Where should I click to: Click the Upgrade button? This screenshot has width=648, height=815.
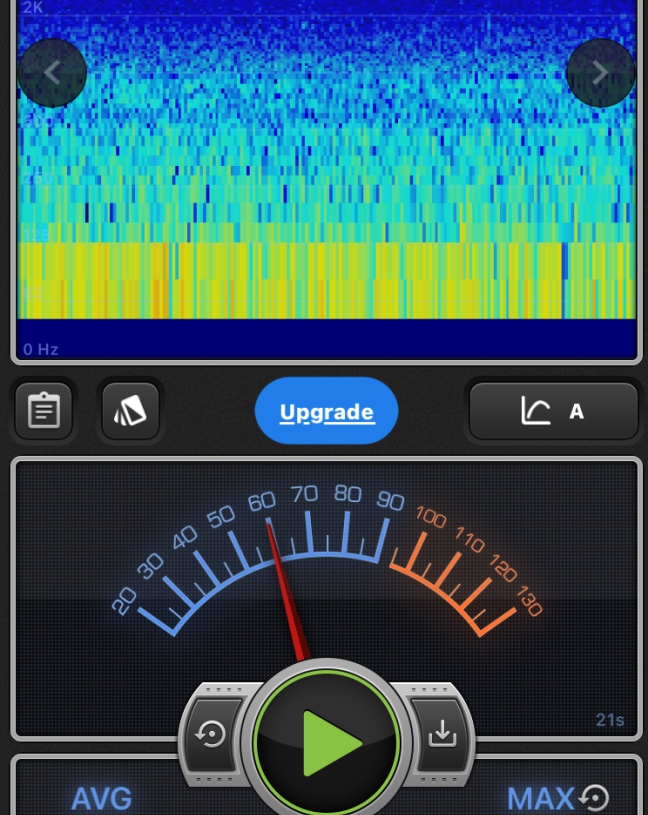coord(326,411)
